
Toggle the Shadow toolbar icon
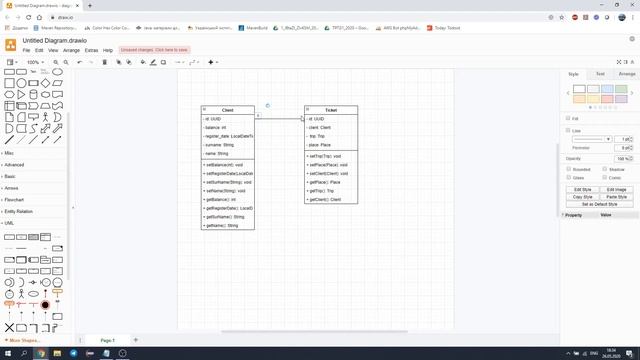[163, 62]
